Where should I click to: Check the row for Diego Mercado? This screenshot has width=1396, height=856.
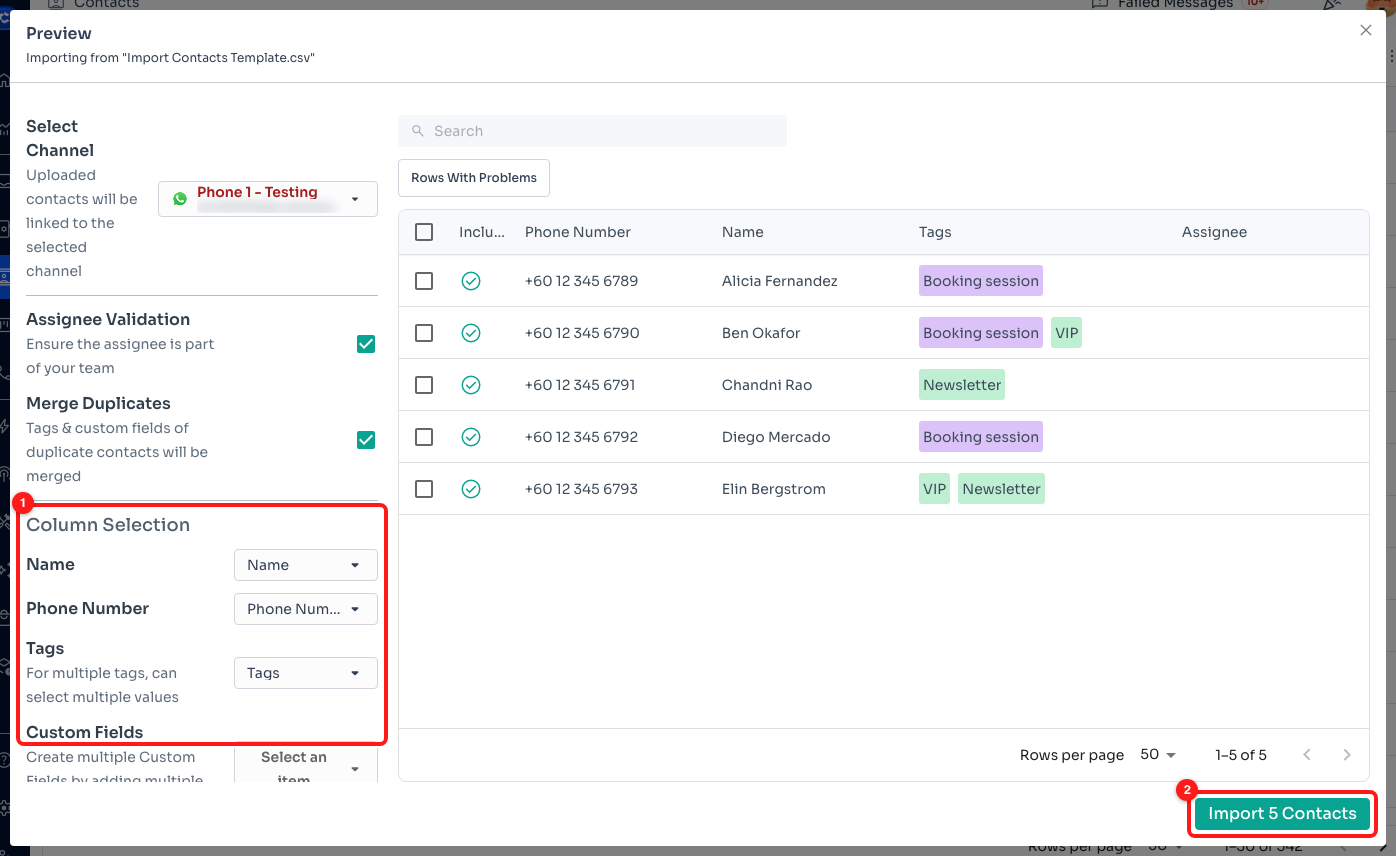pyautogui.click(x=424, y=437)
